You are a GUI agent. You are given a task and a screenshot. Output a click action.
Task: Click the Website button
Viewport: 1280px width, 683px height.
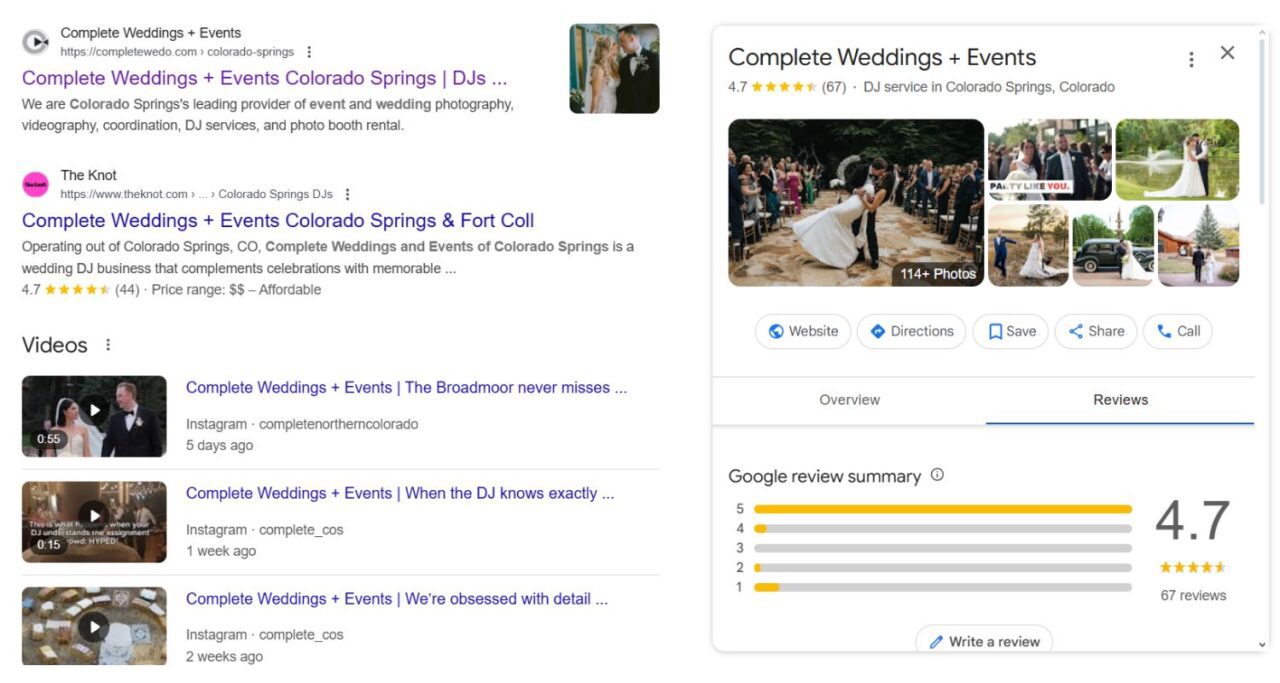(803, 331)
